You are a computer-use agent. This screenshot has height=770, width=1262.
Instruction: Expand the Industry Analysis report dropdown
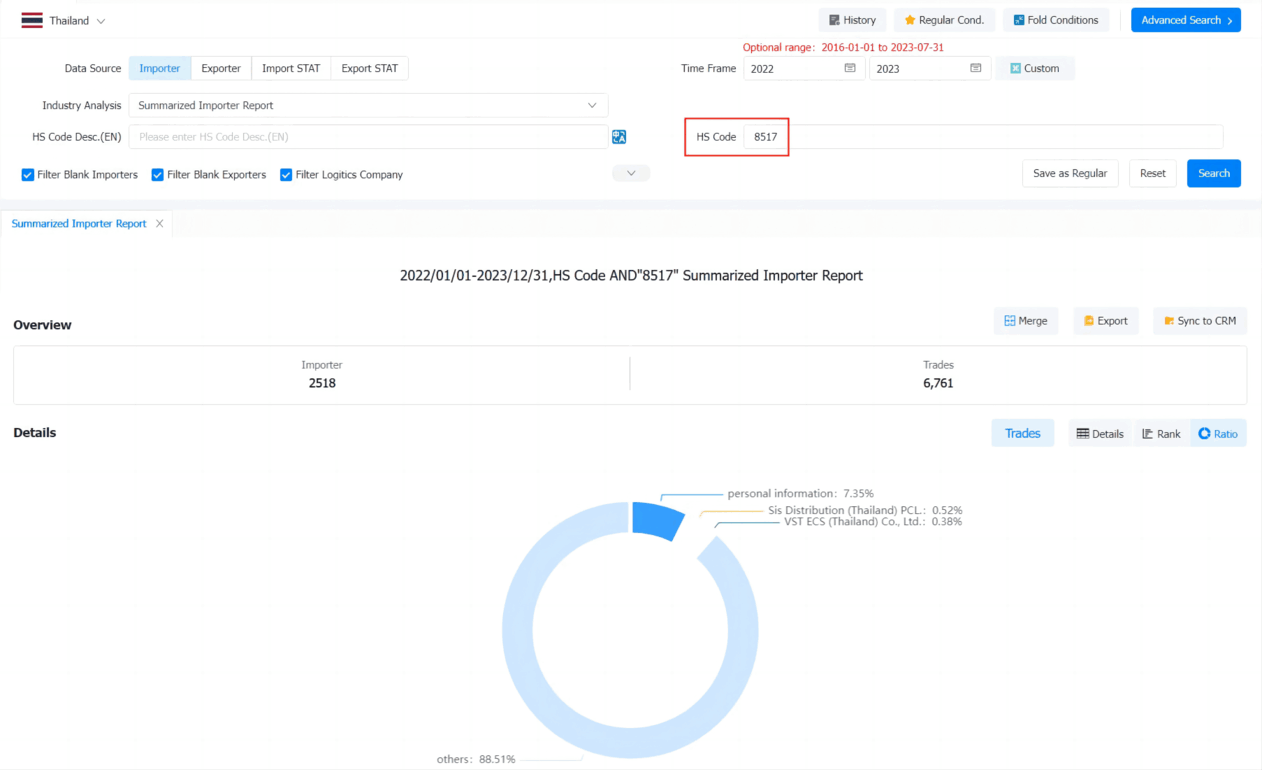pyautogui.click(x=368, y=105)
